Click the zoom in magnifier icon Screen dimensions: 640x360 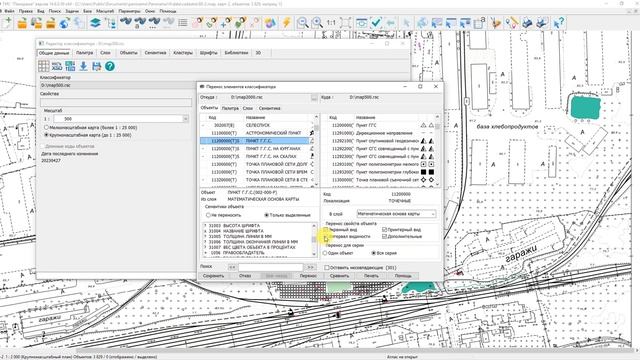click(317, 23)
